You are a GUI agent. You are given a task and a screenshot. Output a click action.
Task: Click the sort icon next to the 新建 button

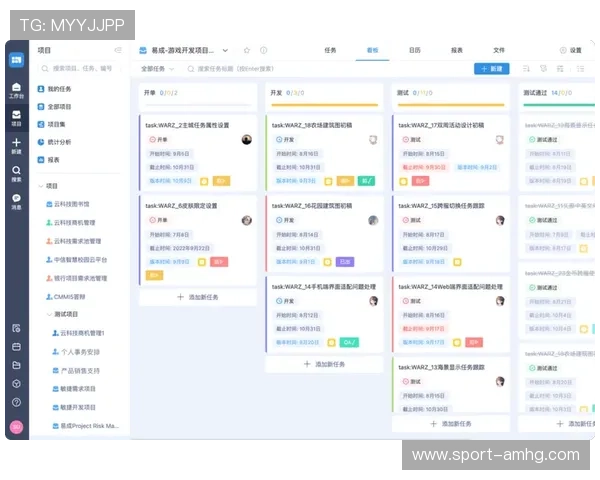click(x=526, y=69)
